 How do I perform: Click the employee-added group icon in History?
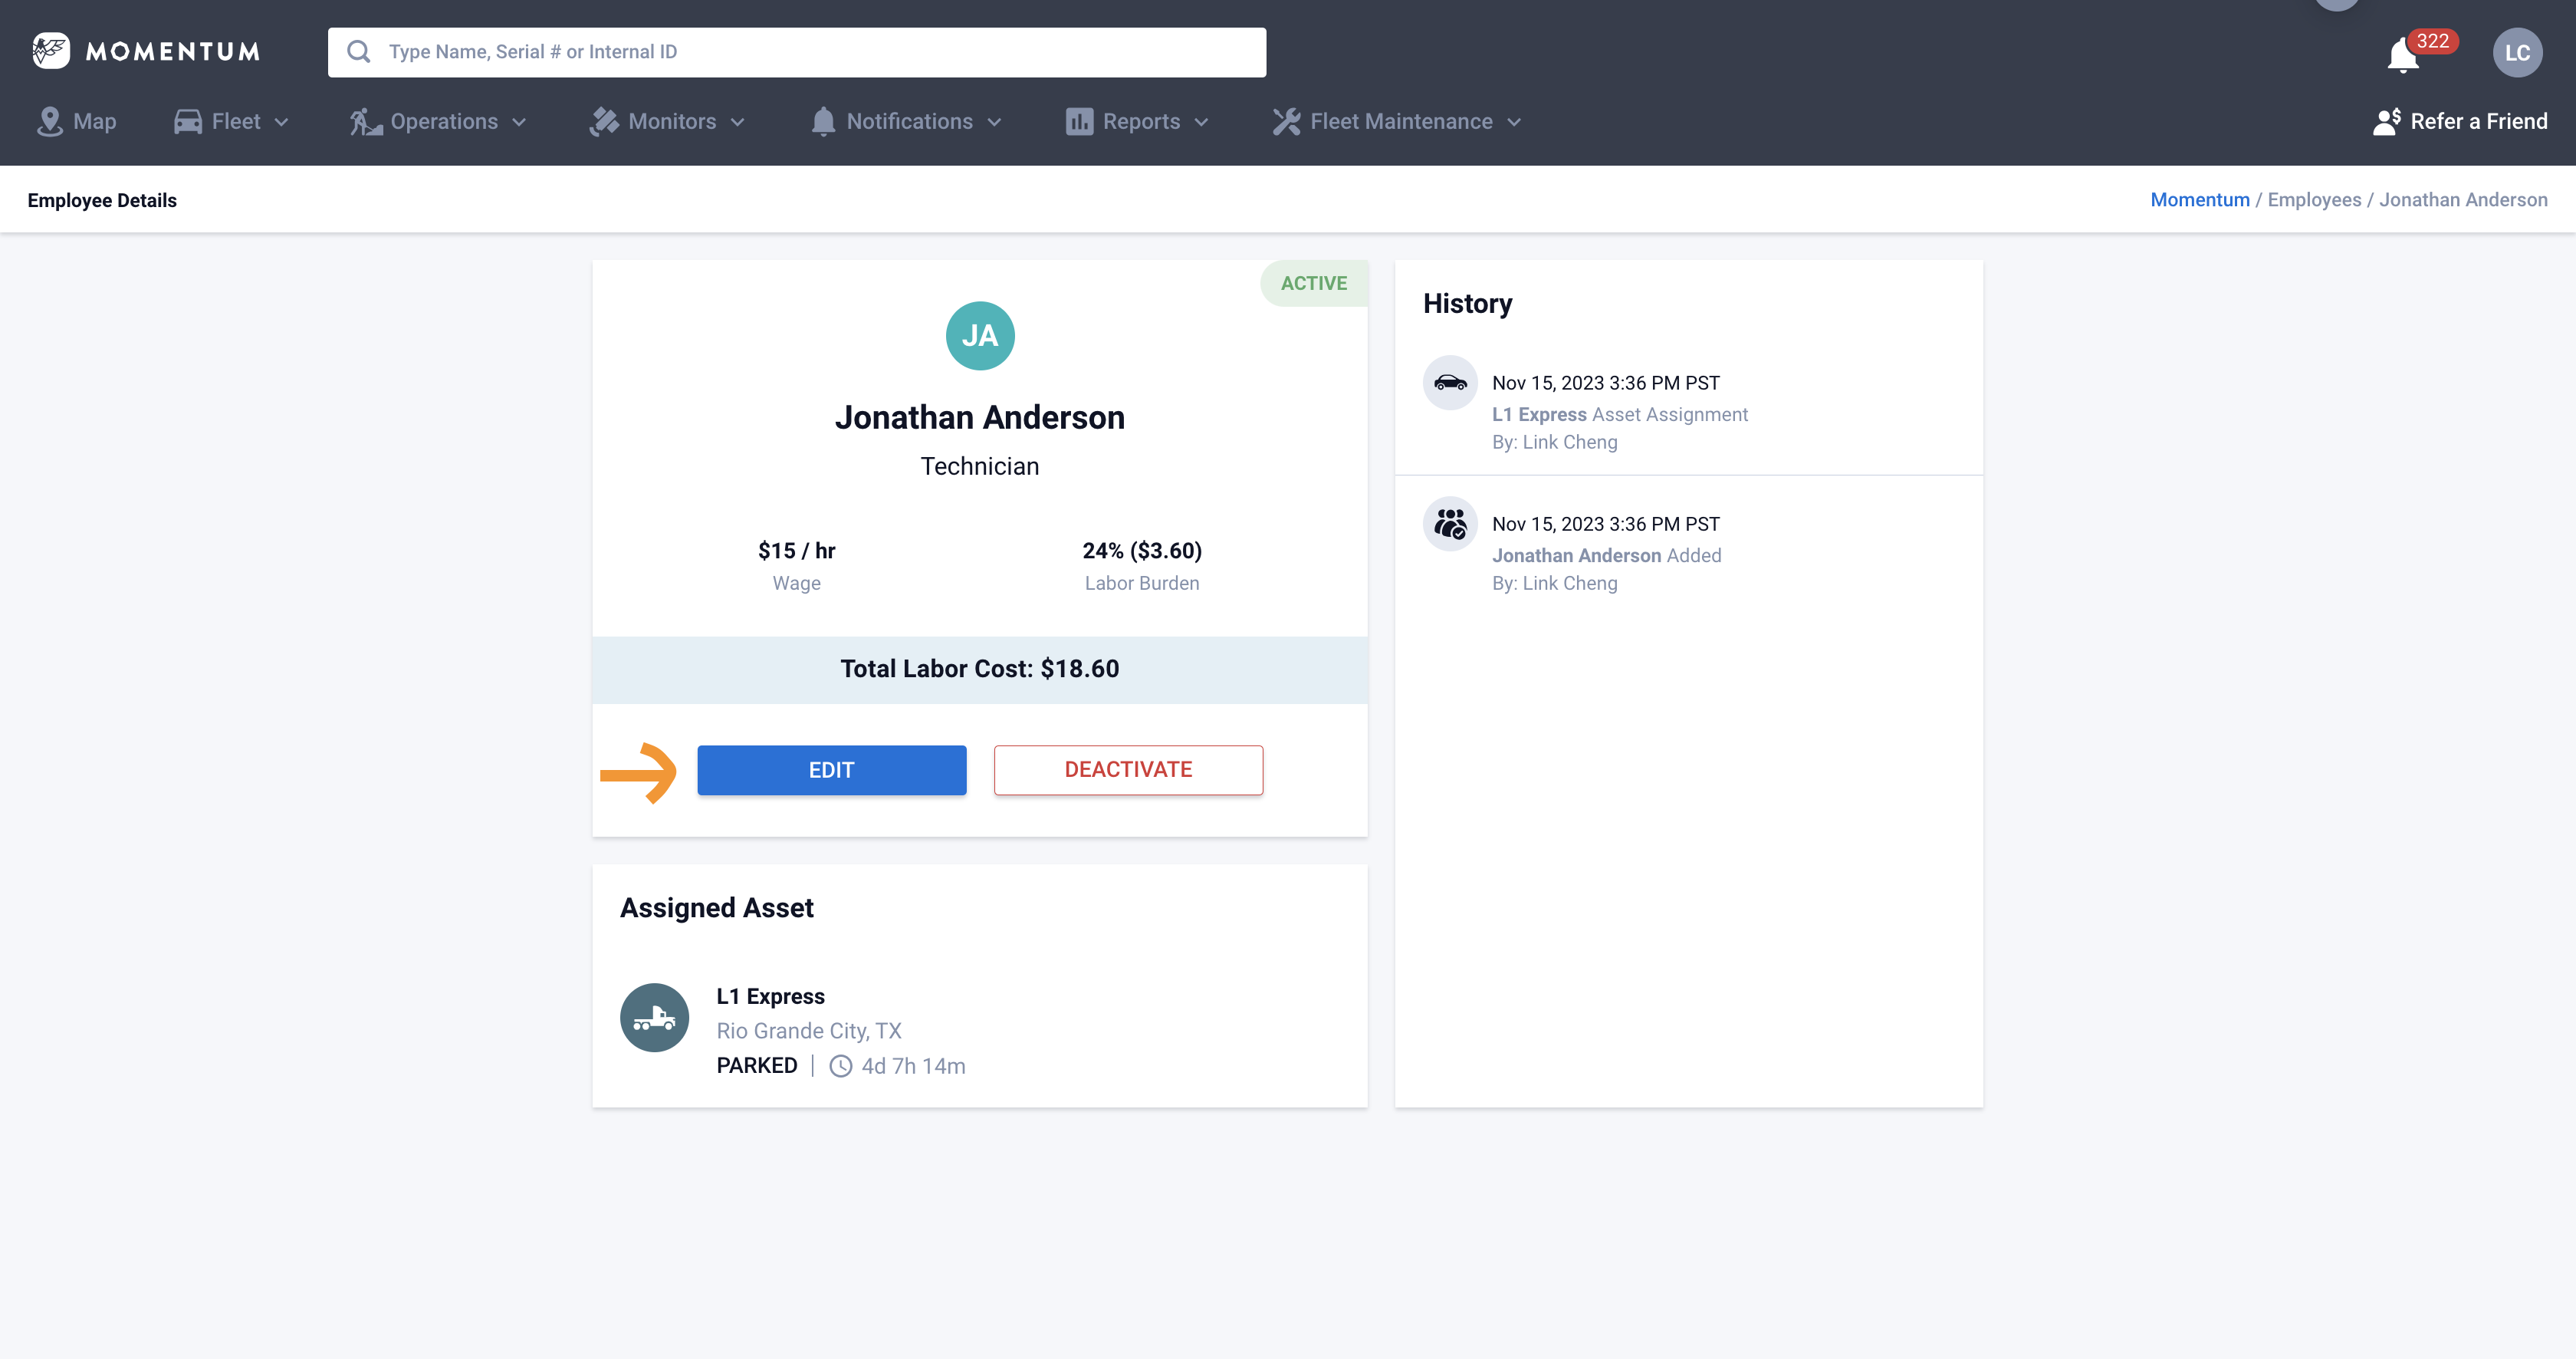(x=1450, y=524)
